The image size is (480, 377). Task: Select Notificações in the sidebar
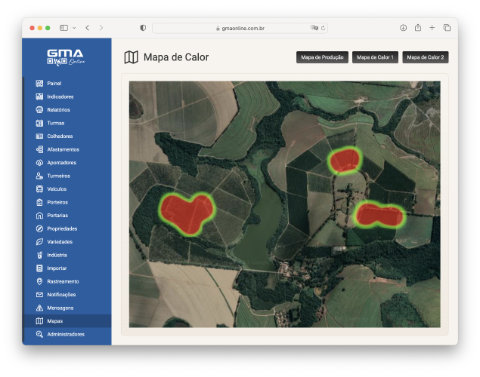point(67,295)
